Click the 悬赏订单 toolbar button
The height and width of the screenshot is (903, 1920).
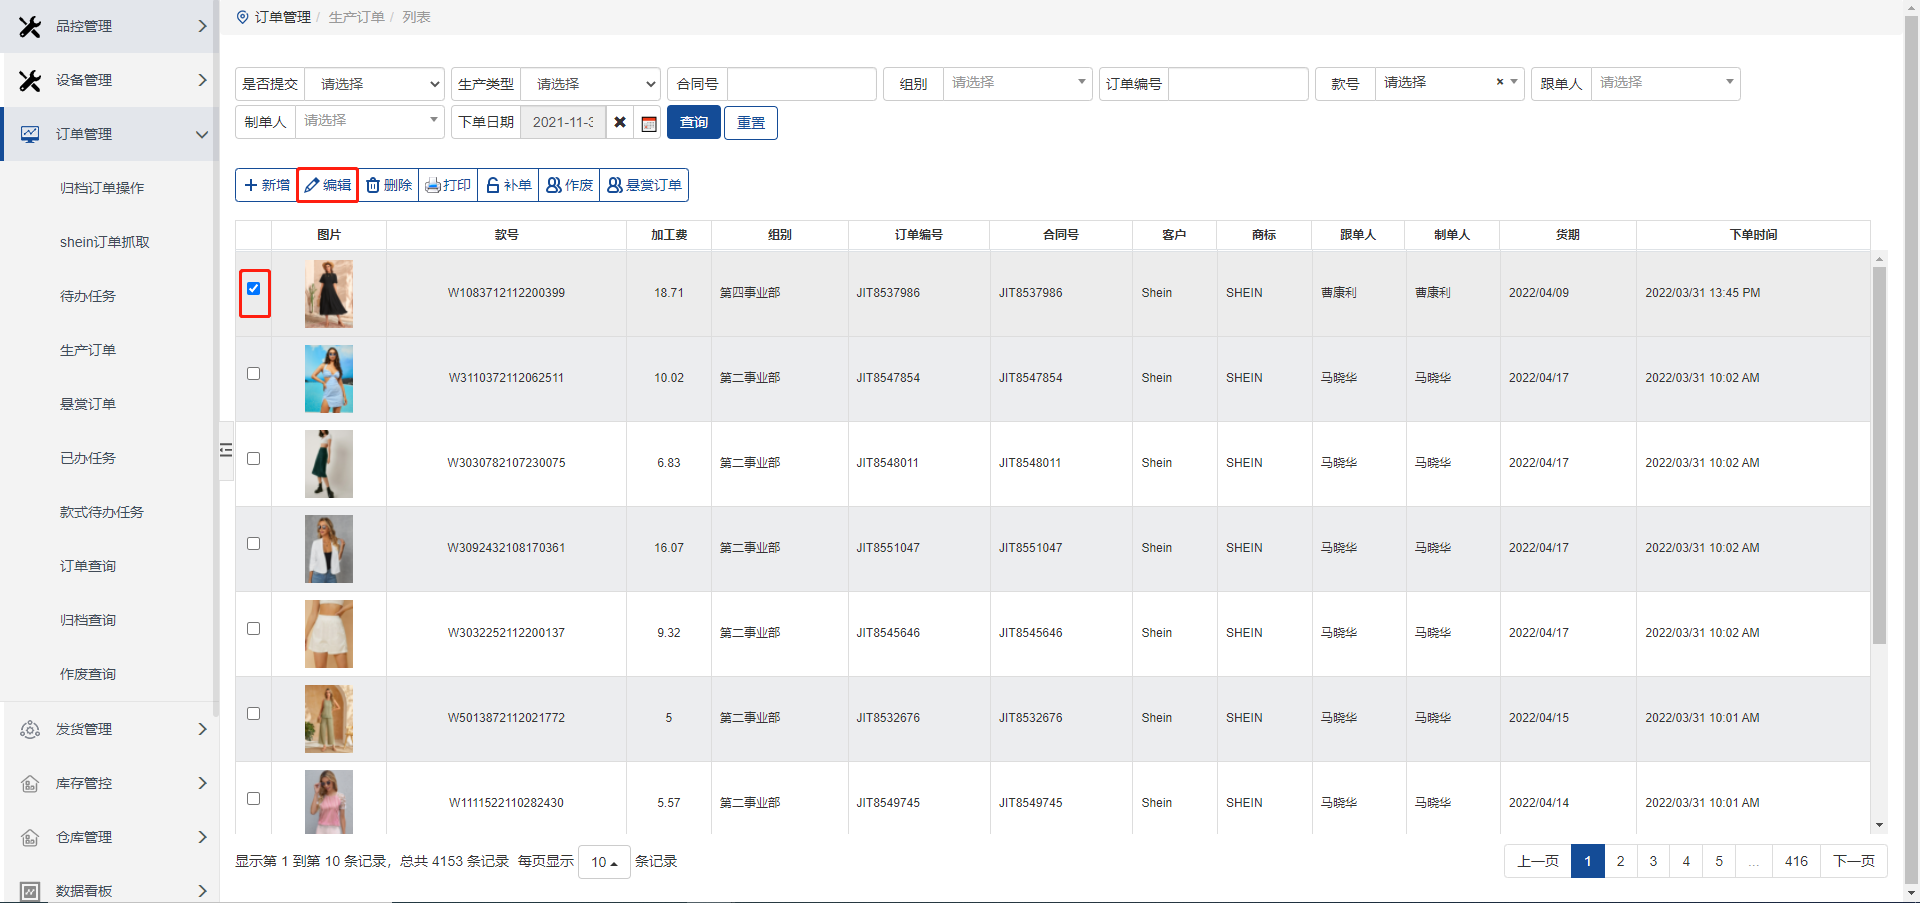click(x=644, y=185)
